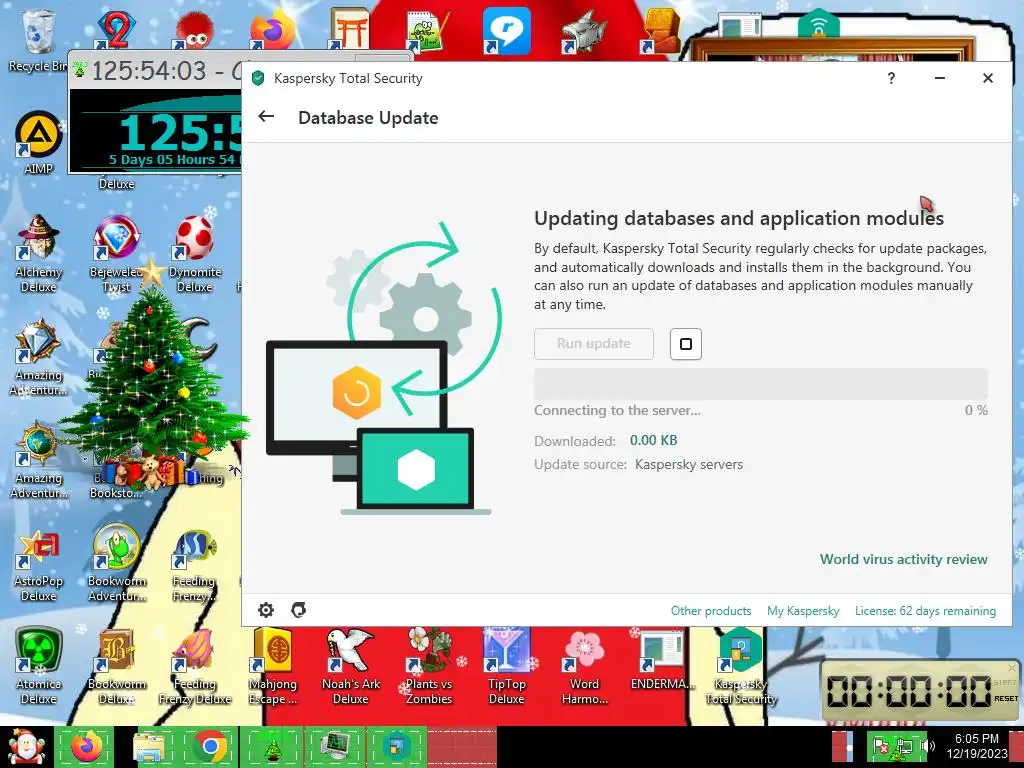Select the Noah's Ark Deluxe icon
The height and width of the screenshot is (768, 1024).
click(x=351, y=666)
